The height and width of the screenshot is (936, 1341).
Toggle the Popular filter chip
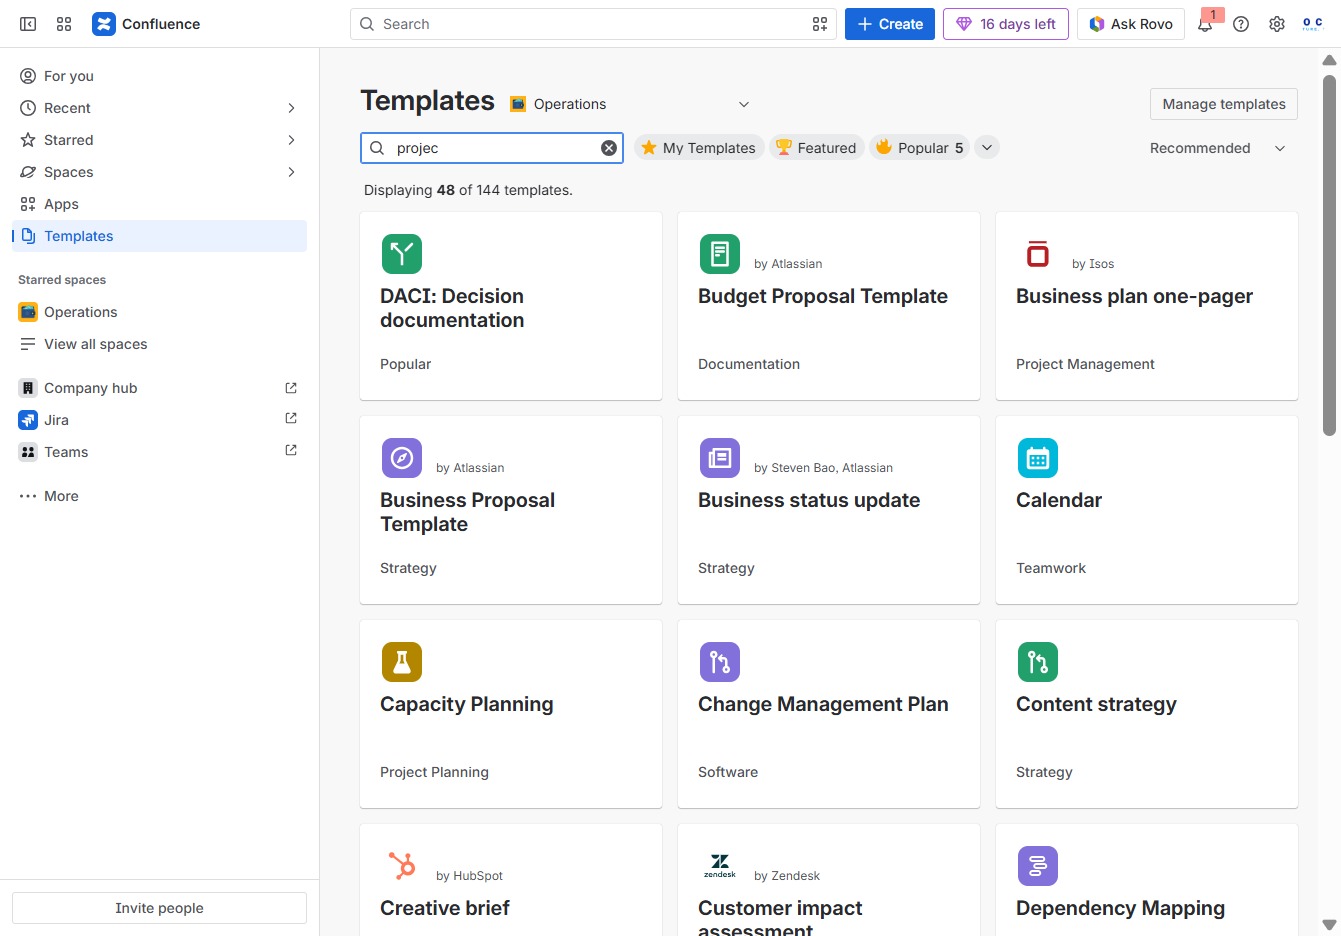pos(920,148)
